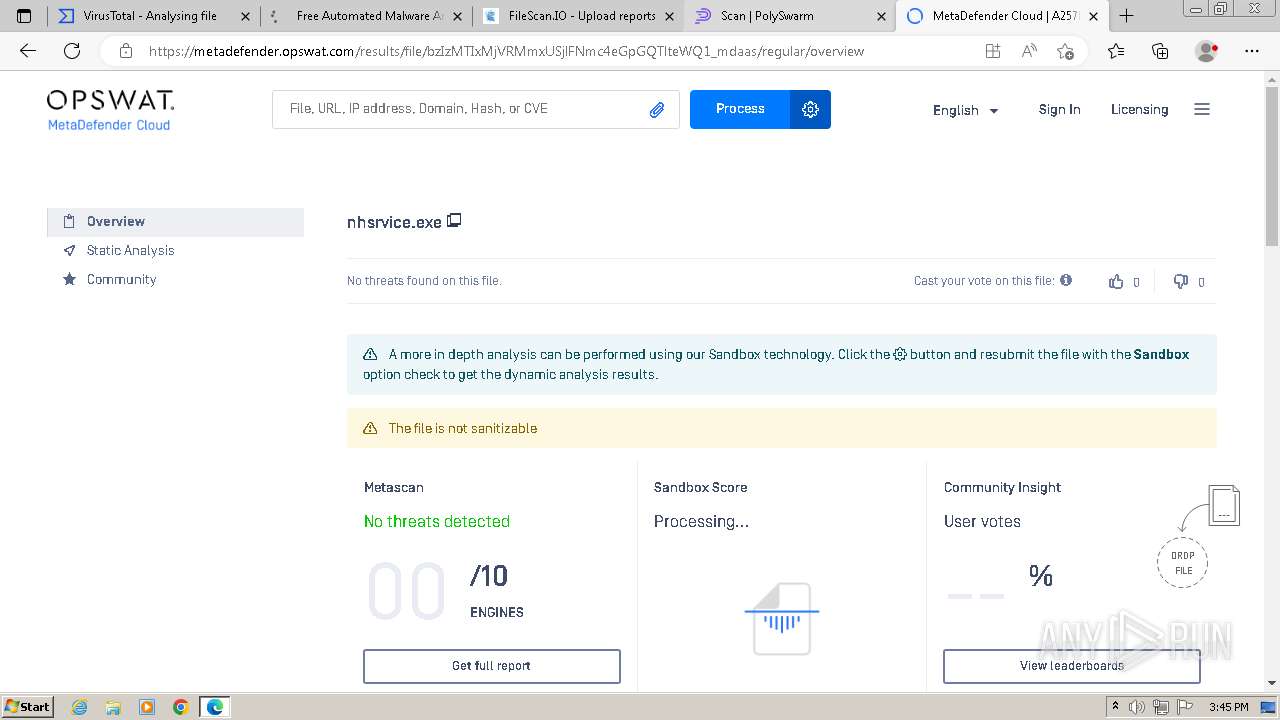Click the Start button
Viewport: 1280px width, 720px height.
point(27,707)
